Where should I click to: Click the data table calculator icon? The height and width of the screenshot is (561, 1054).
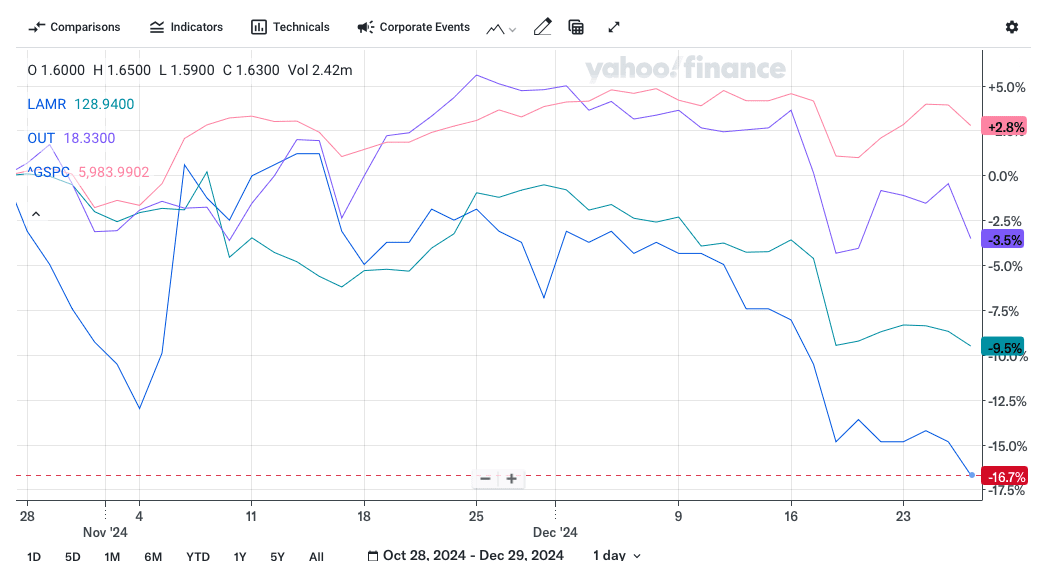point(576,27)
